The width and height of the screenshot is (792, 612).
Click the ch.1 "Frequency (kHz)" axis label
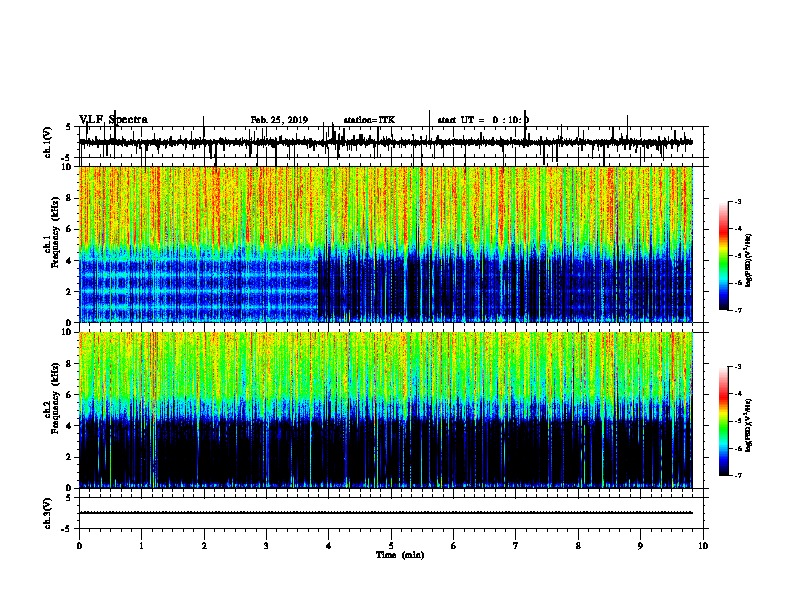coord(55,233)
